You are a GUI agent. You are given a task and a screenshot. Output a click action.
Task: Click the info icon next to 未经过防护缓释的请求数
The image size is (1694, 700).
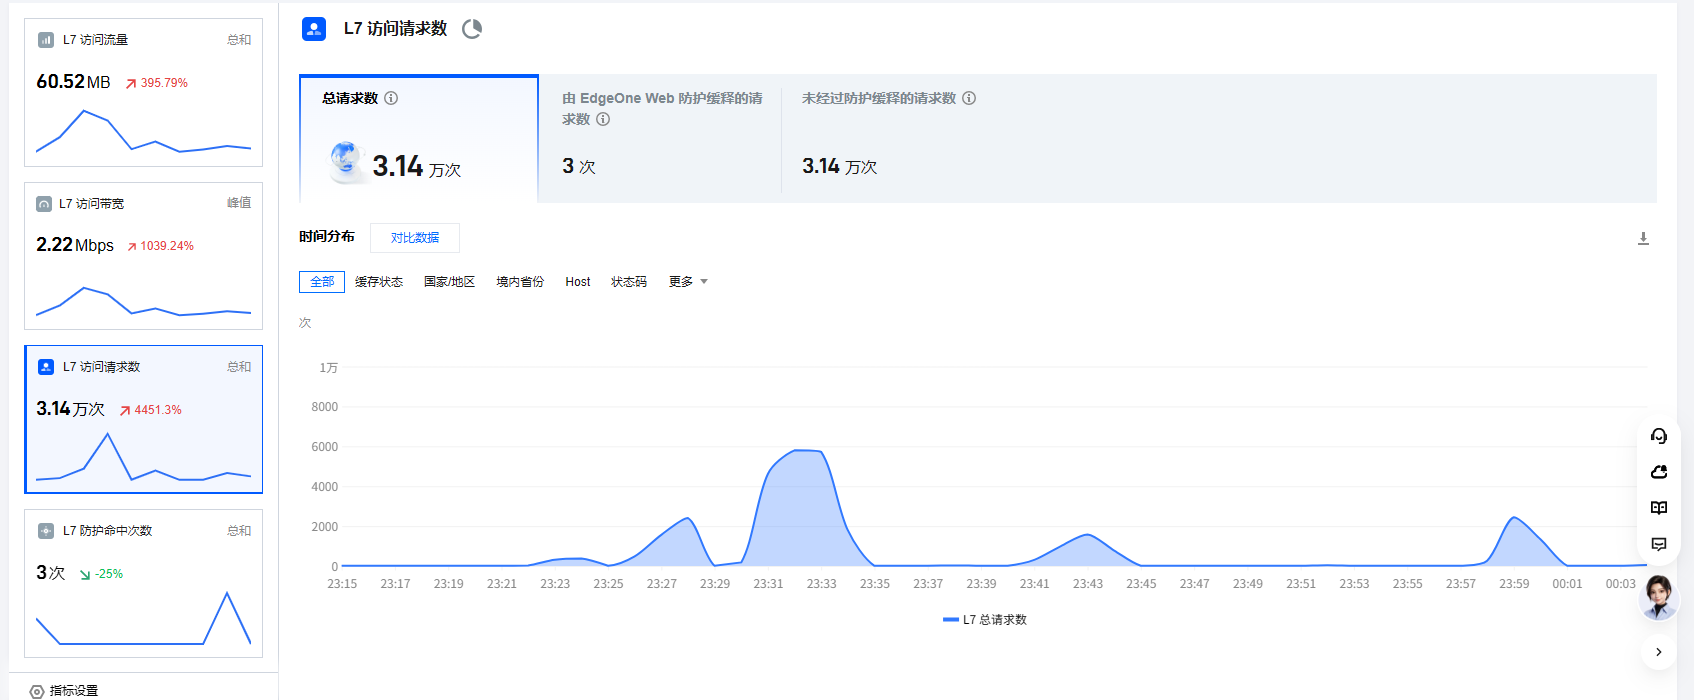click(x=969, y=98)
